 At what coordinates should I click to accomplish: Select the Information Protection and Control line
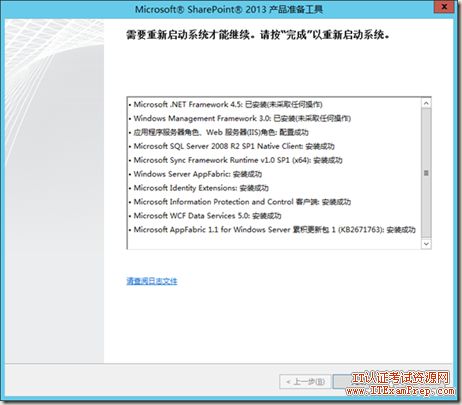(240, 202)
